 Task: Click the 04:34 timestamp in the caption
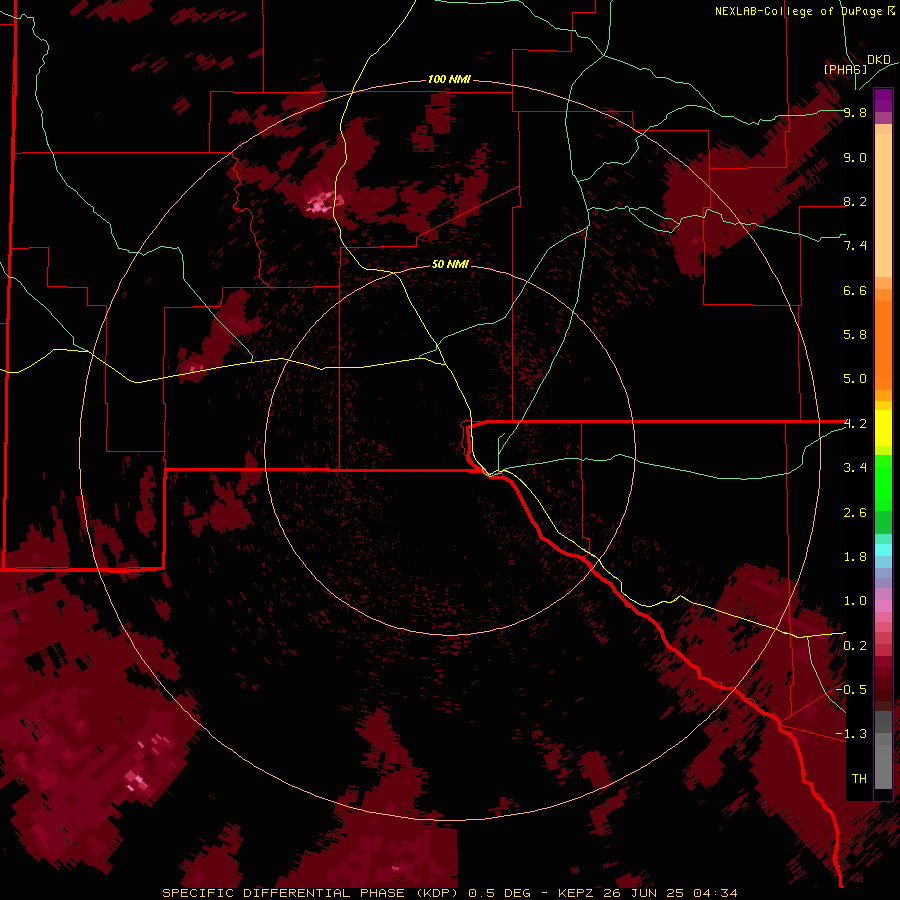[x=715, y=893]
